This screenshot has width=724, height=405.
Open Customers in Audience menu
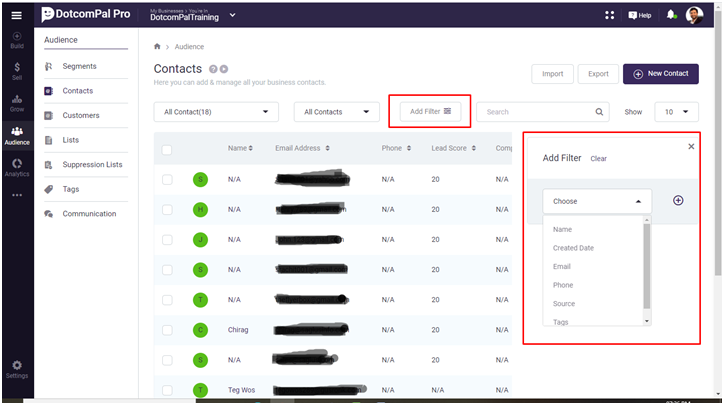pyautogui.click(x=81, y=115)
